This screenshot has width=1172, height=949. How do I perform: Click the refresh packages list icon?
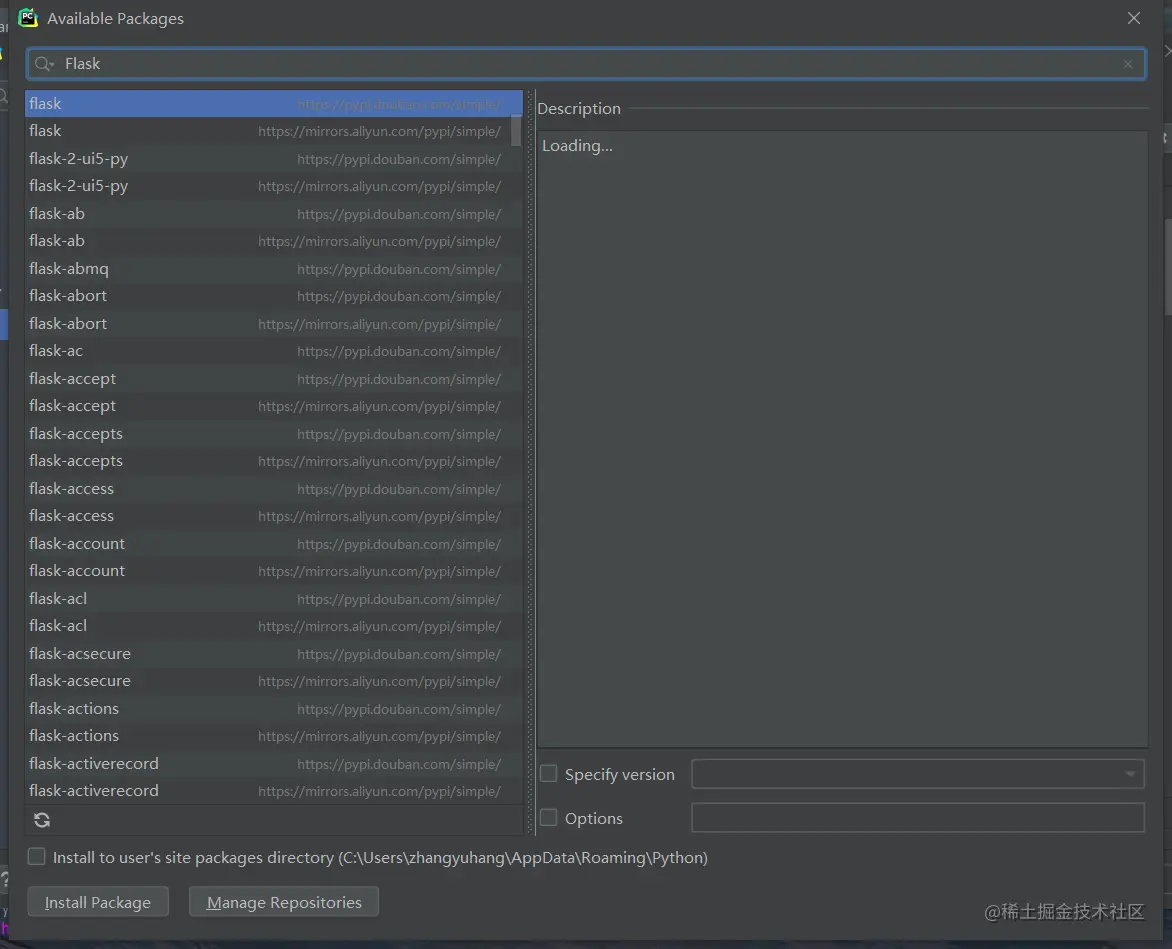pos(42,820)
